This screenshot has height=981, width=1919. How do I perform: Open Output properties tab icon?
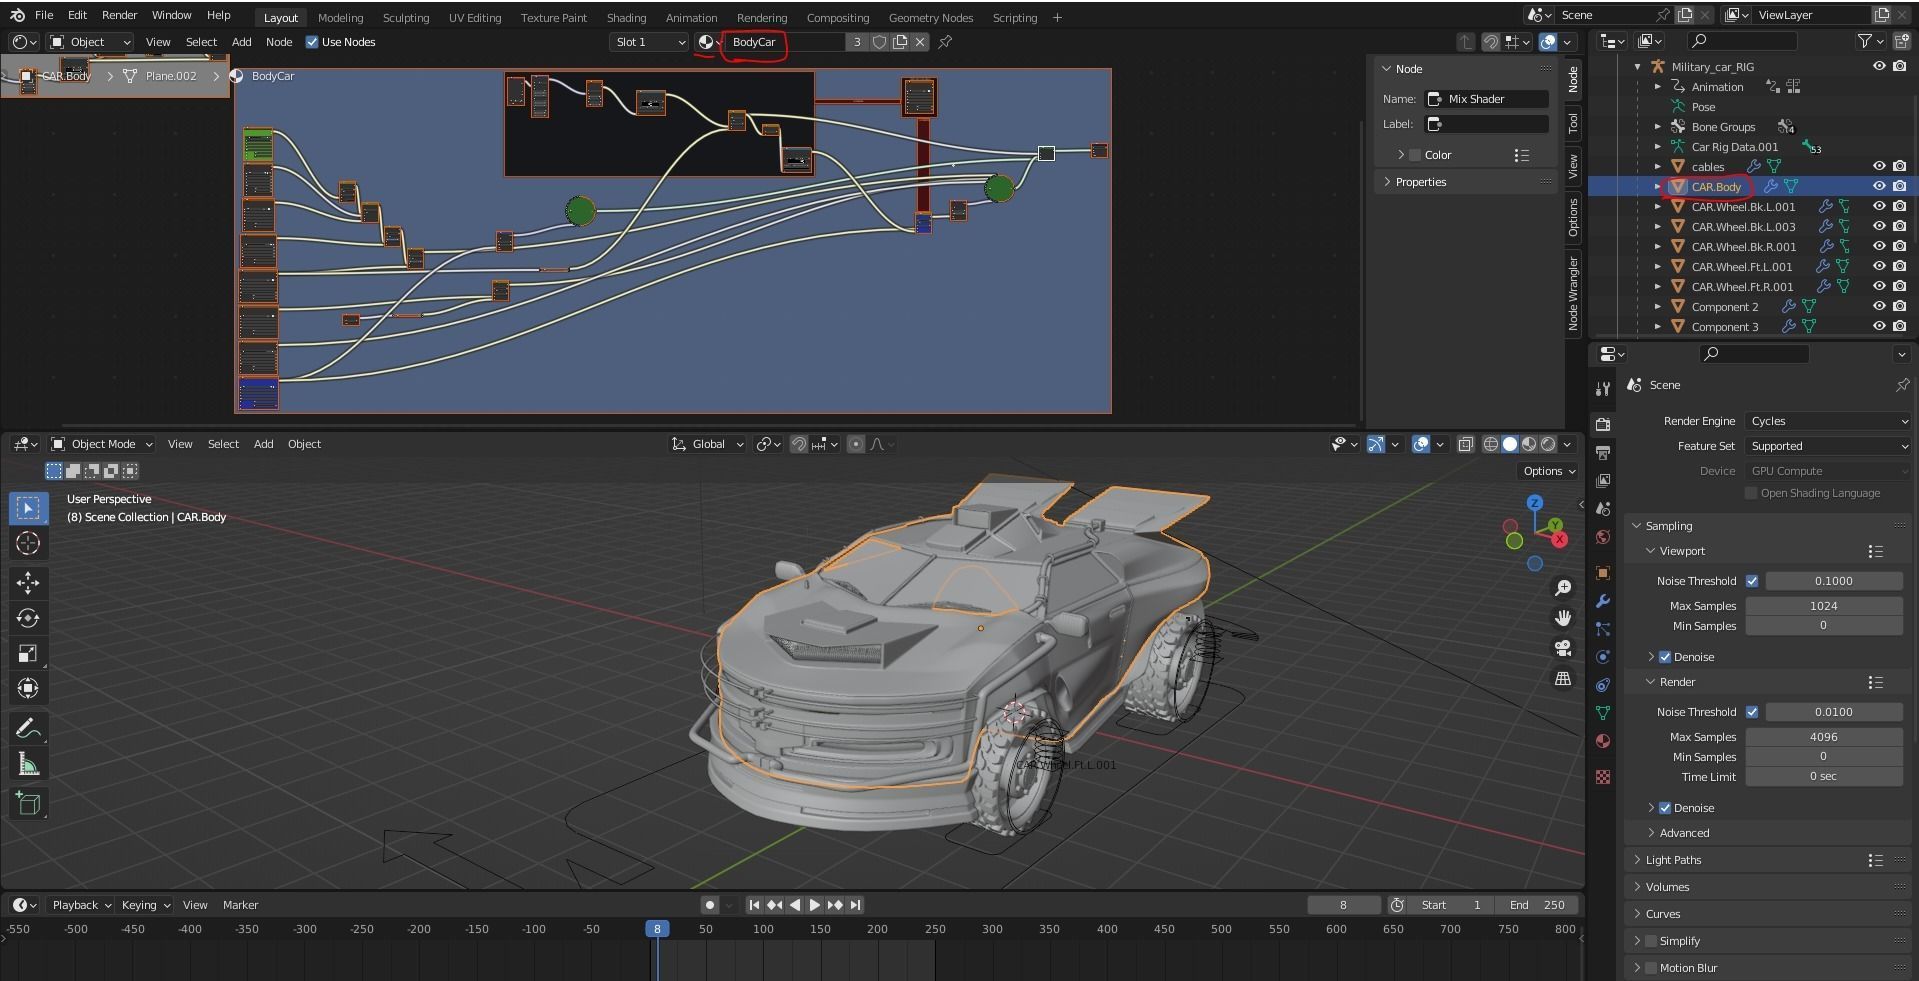coord(1603,452)
